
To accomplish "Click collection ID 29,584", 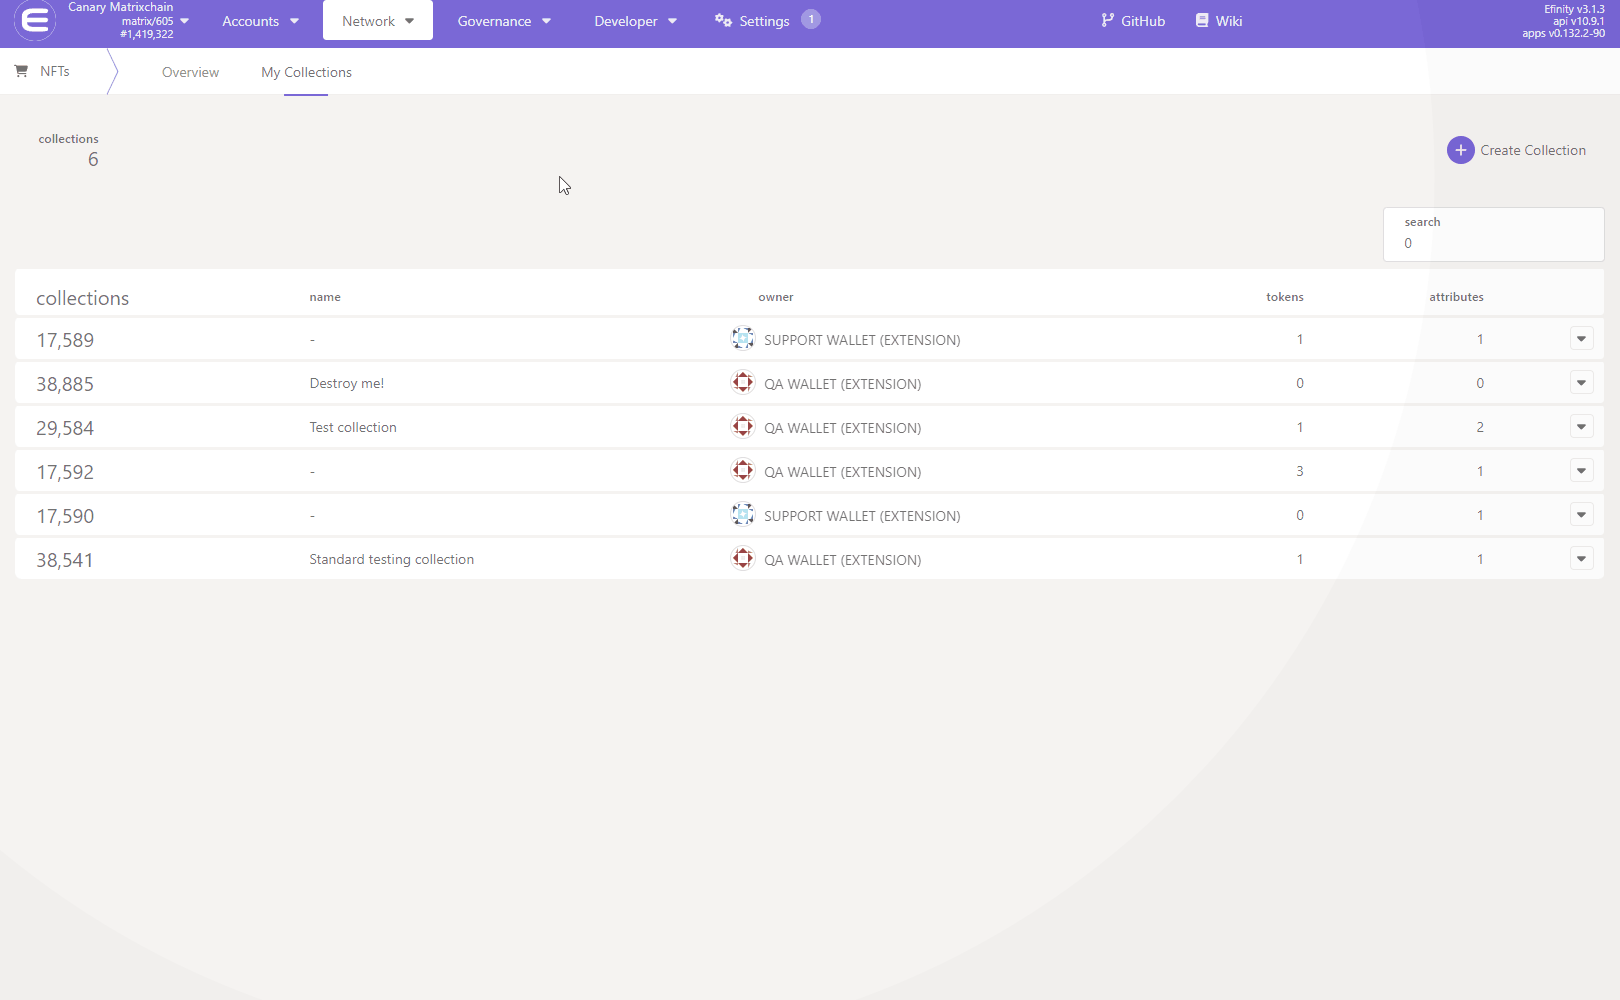I will click(x=65, y=428).
